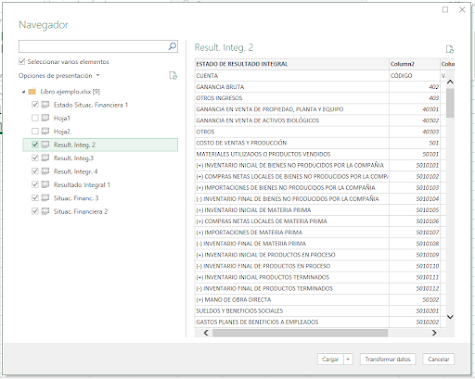Click the preview horizontal scrollbar thumb
The width and height of the screenshot is (475, 379).
(300, 333)
